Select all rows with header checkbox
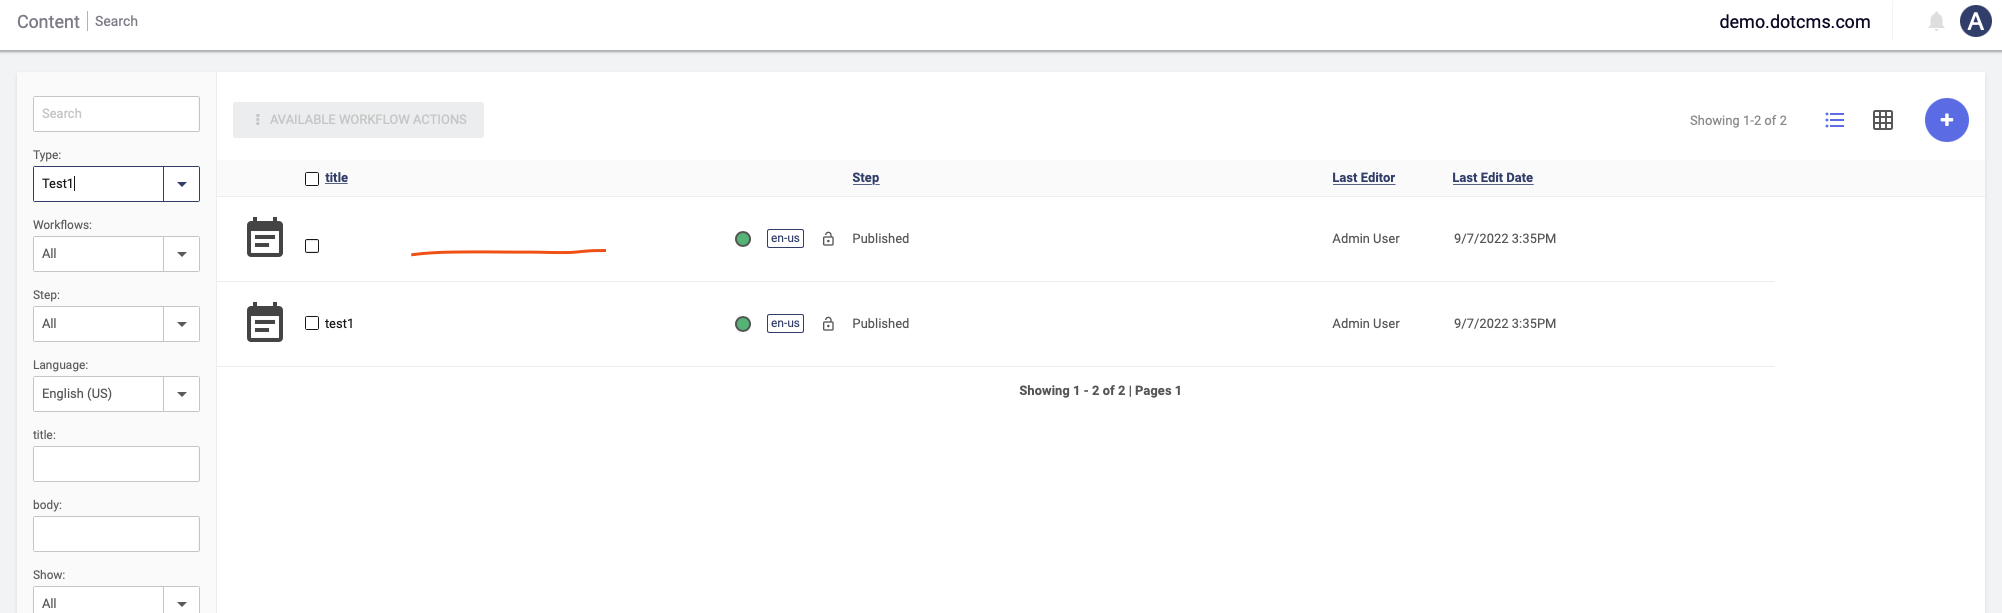 coord(312,179)
